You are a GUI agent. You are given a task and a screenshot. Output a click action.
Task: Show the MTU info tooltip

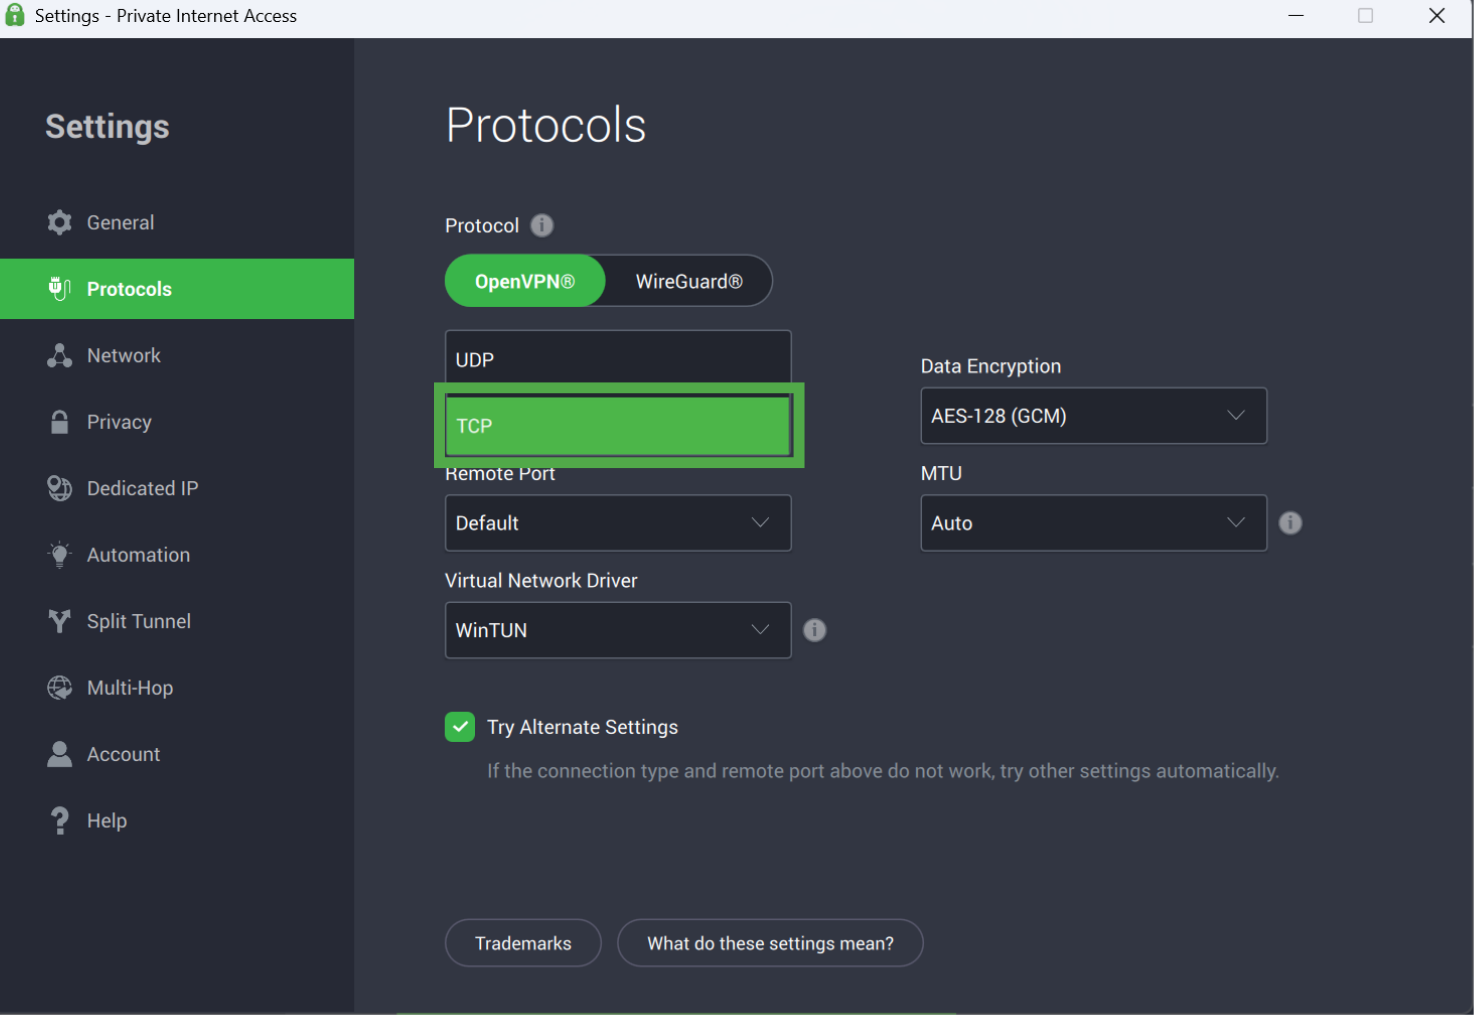coord(1291,523)
